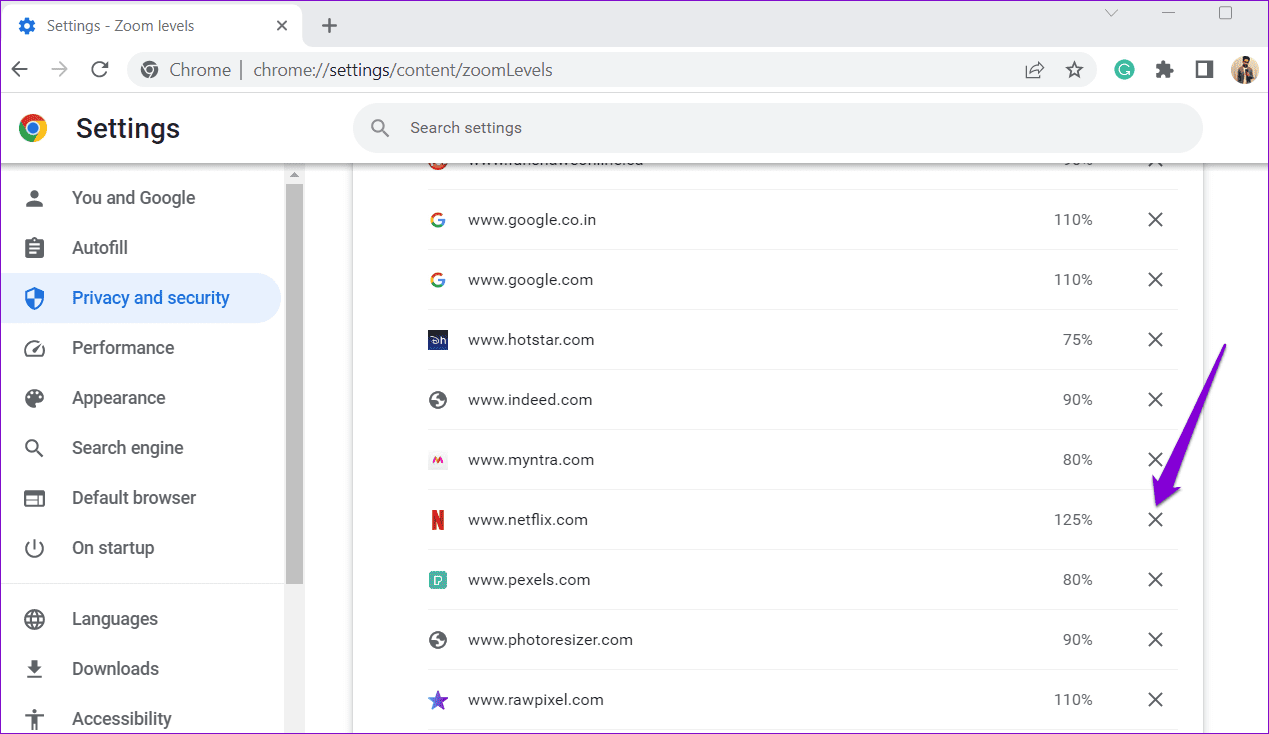Open the Extensions puzzle menu
This screenshot has height=734, width=1269.
coord(1164,70)
